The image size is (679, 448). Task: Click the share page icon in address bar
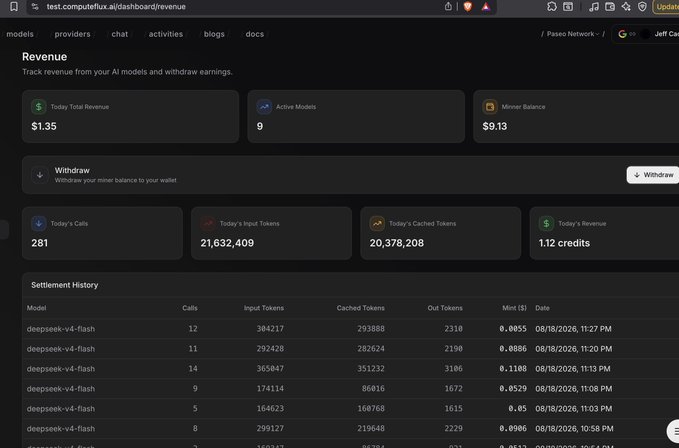448,6
